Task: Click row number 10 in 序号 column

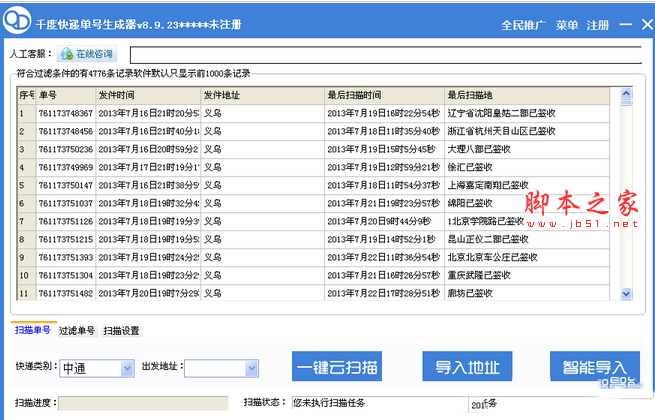Action: point(26,275)
